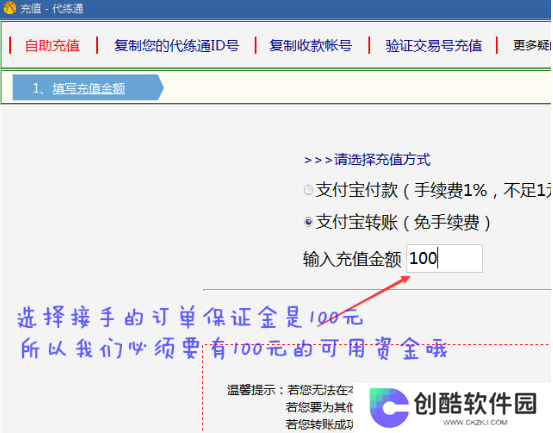Click the 温馨提示 text line

(x=290, y=390)
